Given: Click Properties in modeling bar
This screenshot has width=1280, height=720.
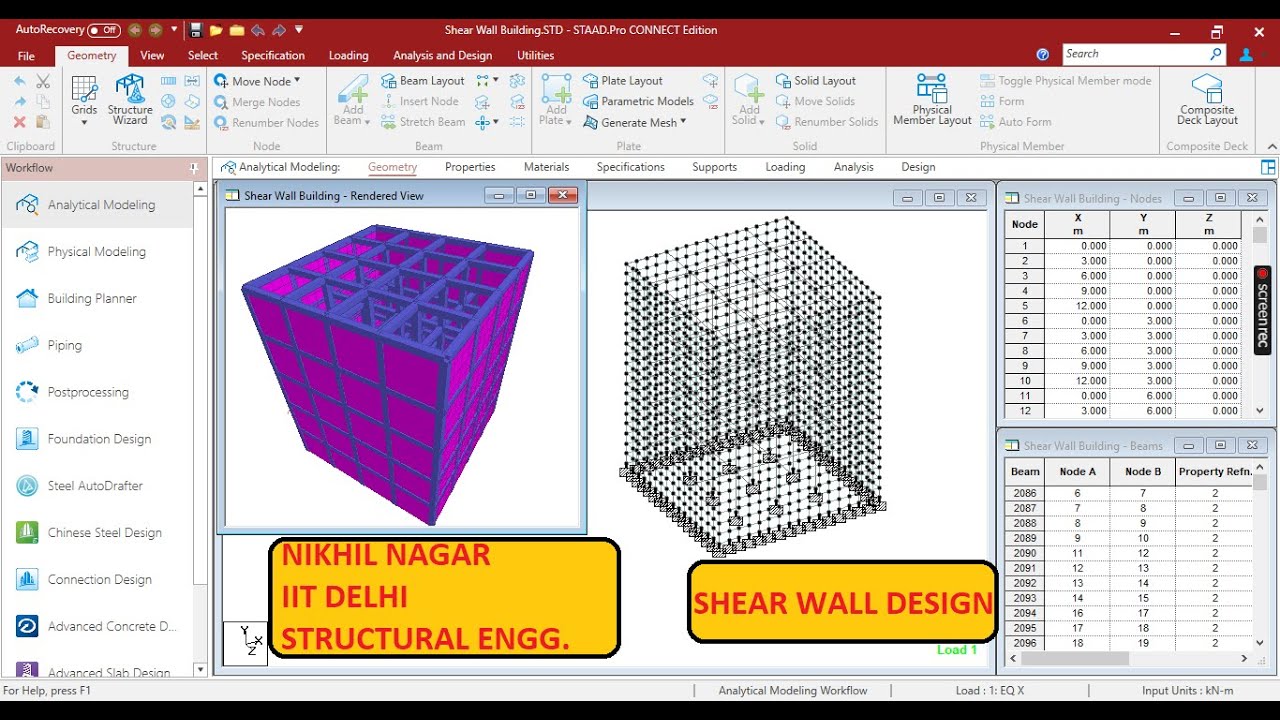Looking at the screenshot, I should point(470,167).
